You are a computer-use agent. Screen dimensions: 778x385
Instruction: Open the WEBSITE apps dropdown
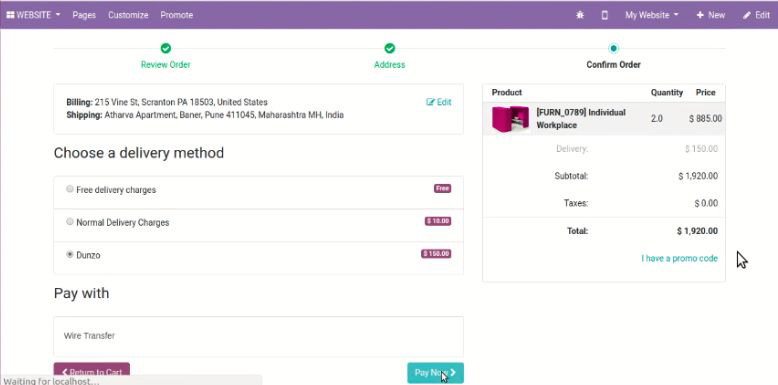click(33, 15)
